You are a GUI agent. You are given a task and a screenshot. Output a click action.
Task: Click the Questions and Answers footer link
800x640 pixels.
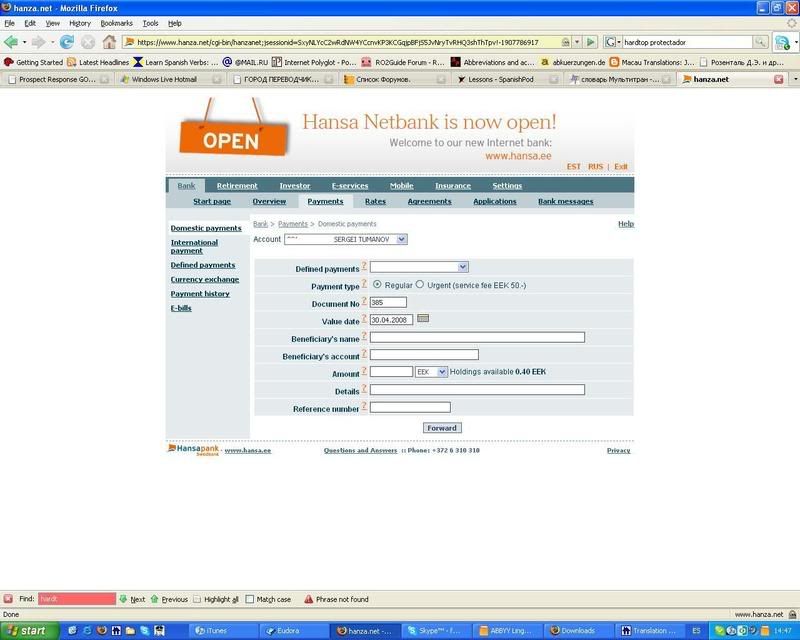(x=360, y=450)
